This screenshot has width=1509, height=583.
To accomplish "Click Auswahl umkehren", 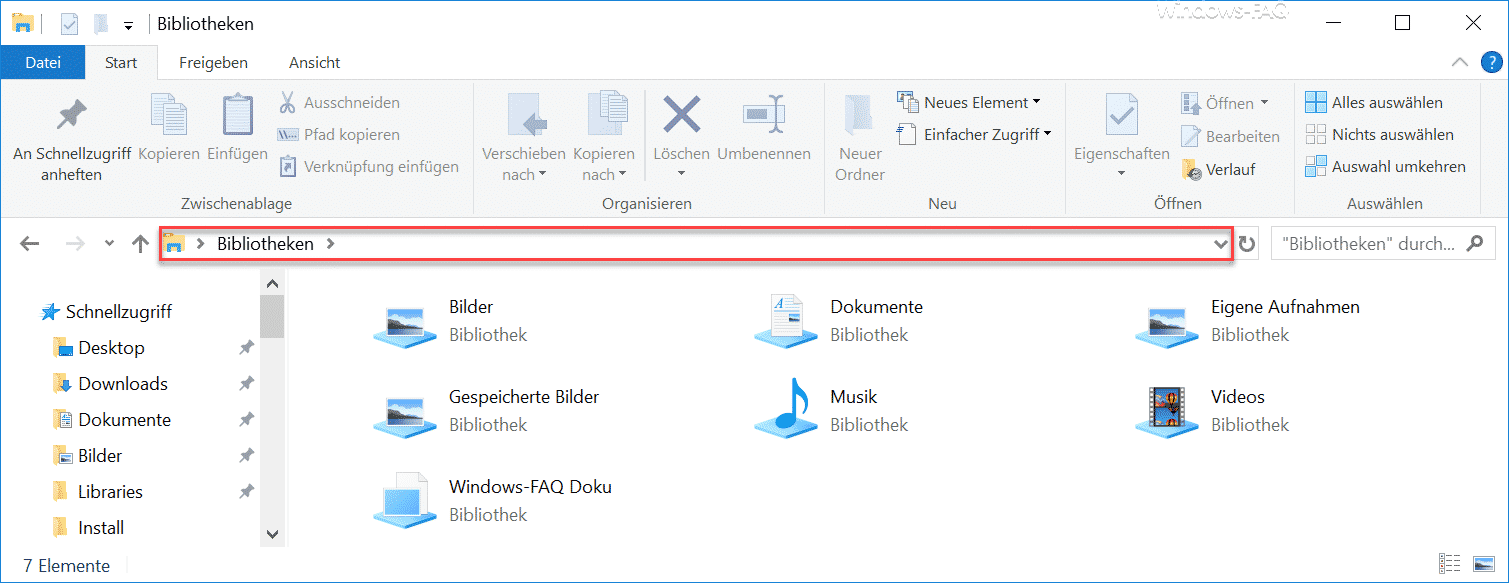I will [1386, 166].
